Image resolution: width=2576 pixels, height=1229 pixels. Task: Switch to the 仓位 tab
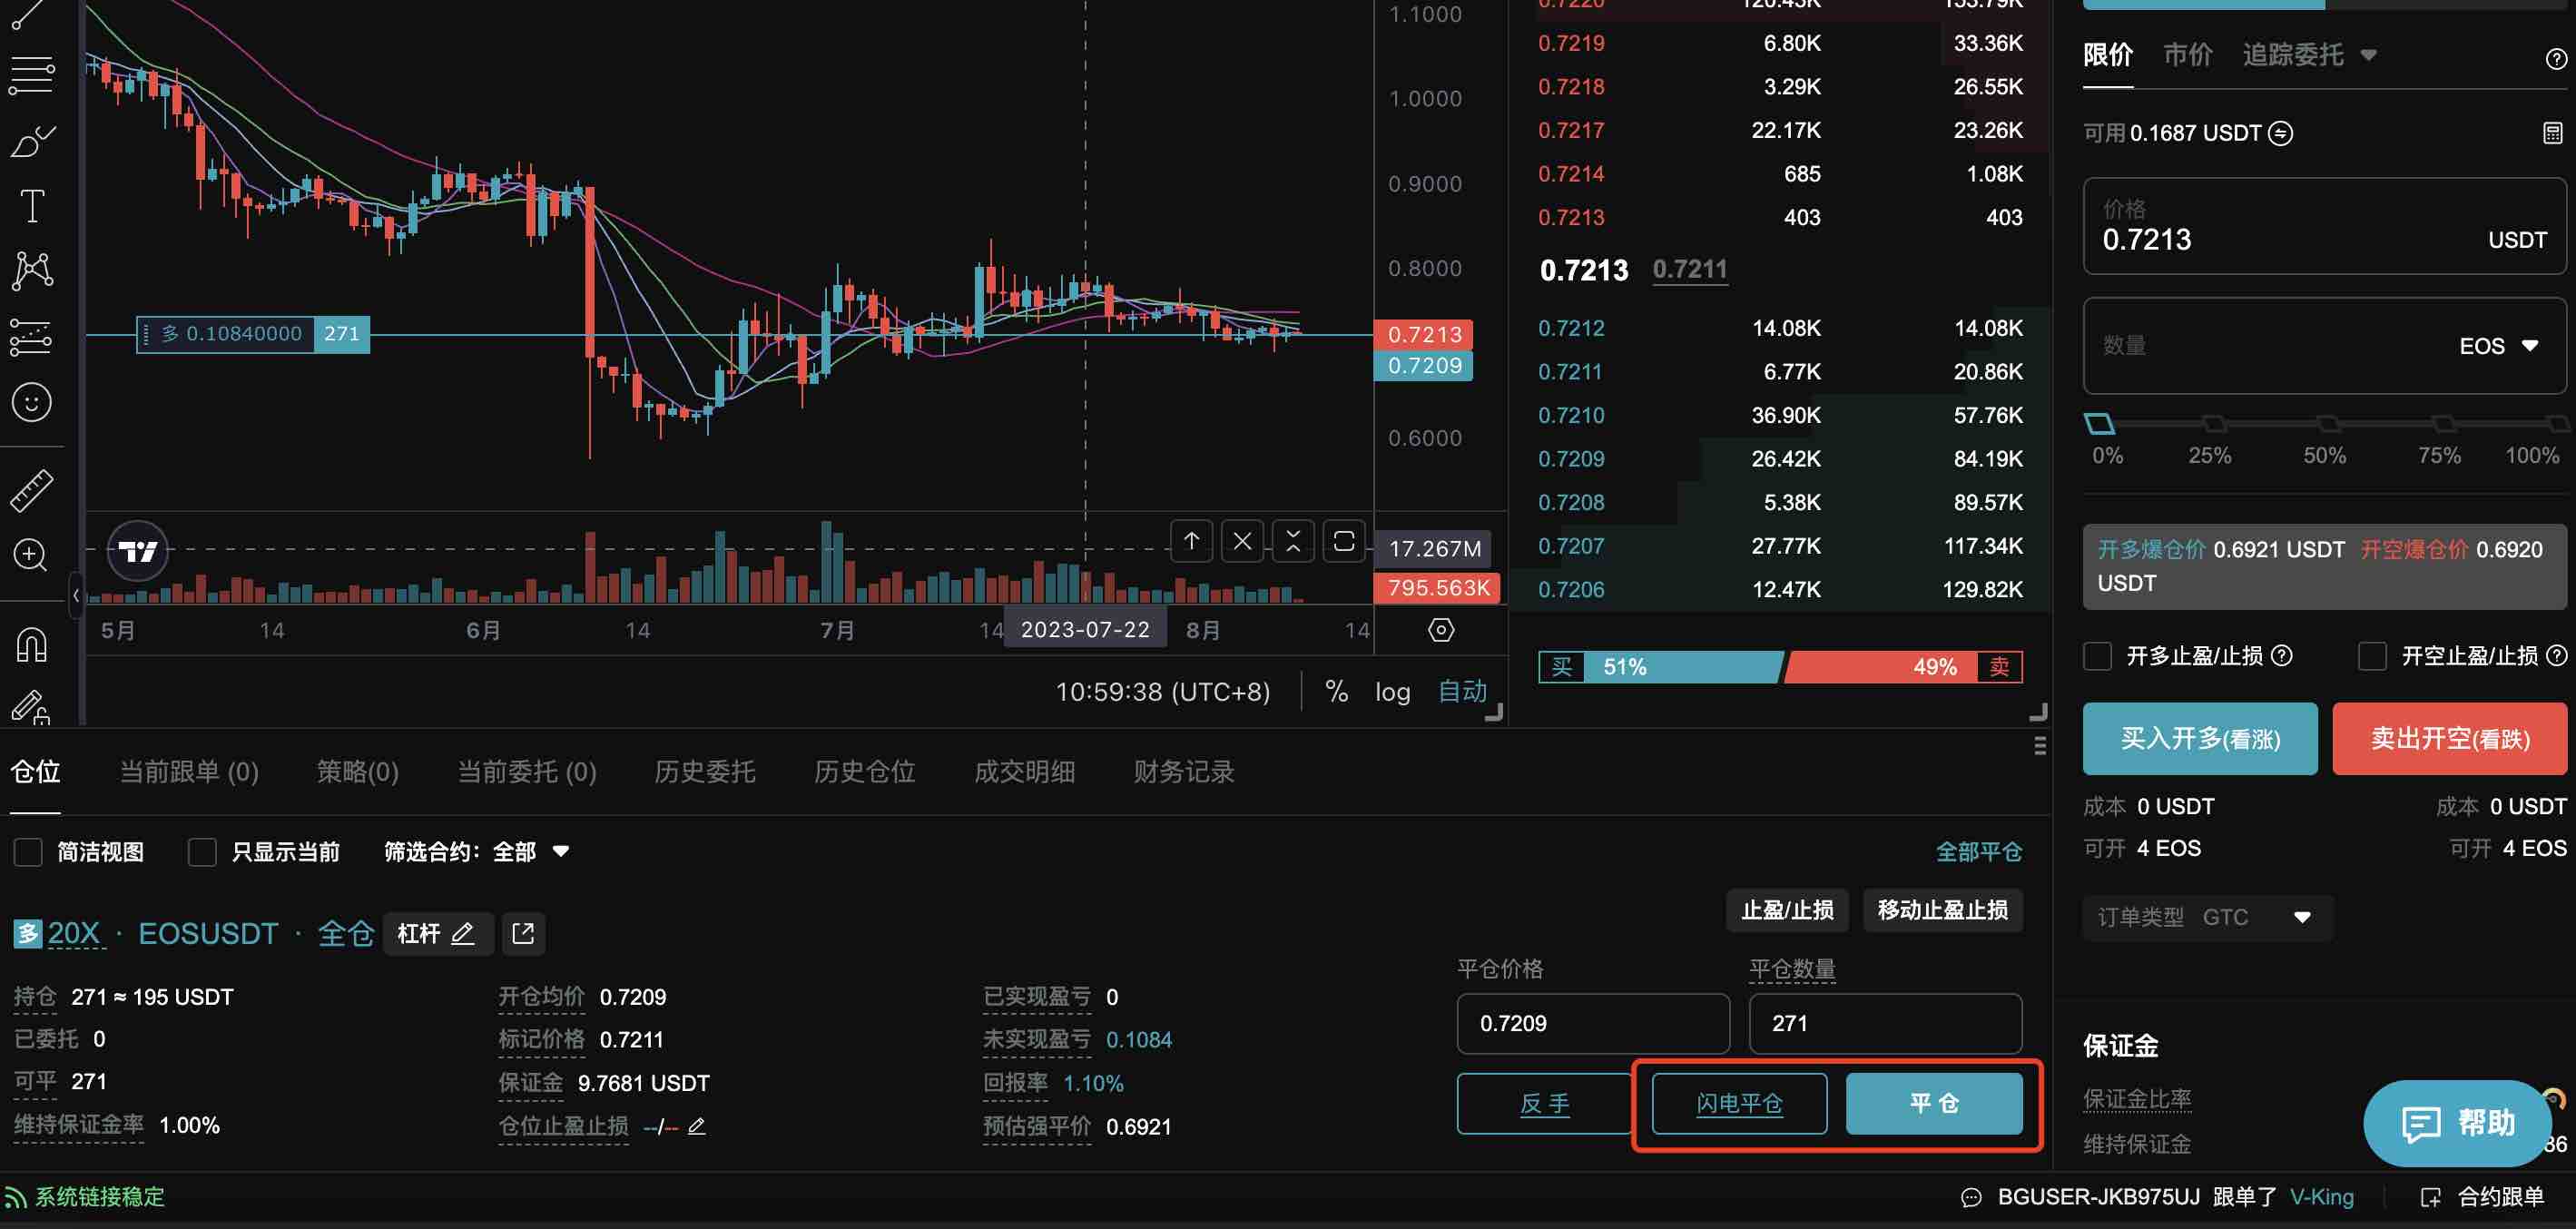(36, 772)
